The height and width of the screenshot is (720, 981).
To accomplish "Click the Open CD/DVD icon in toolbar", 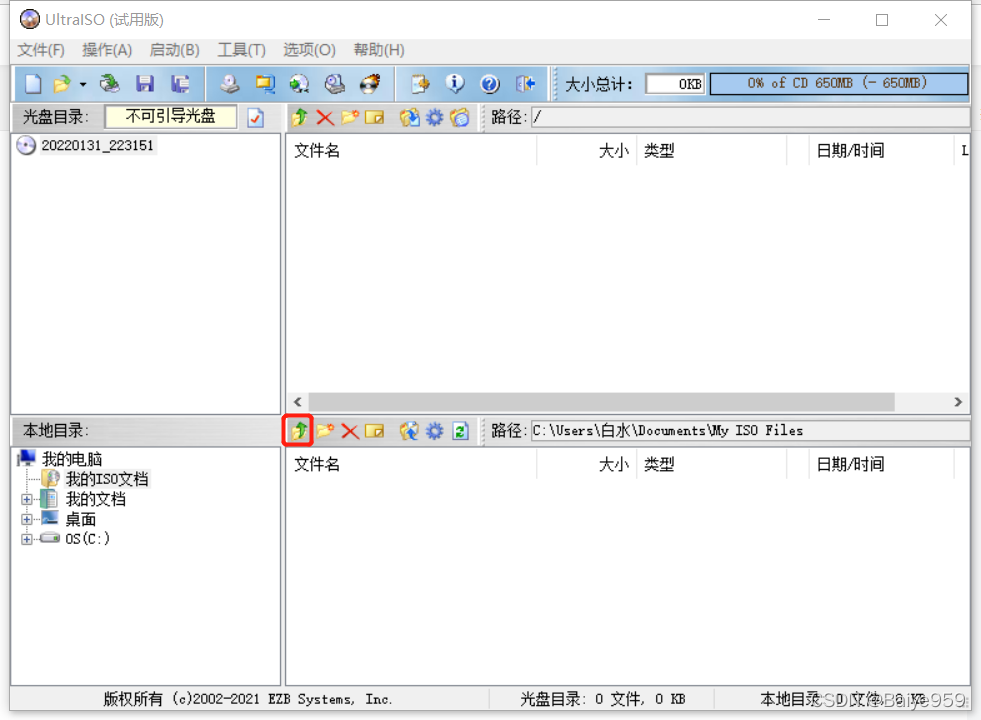I will (x=109, y=83).
